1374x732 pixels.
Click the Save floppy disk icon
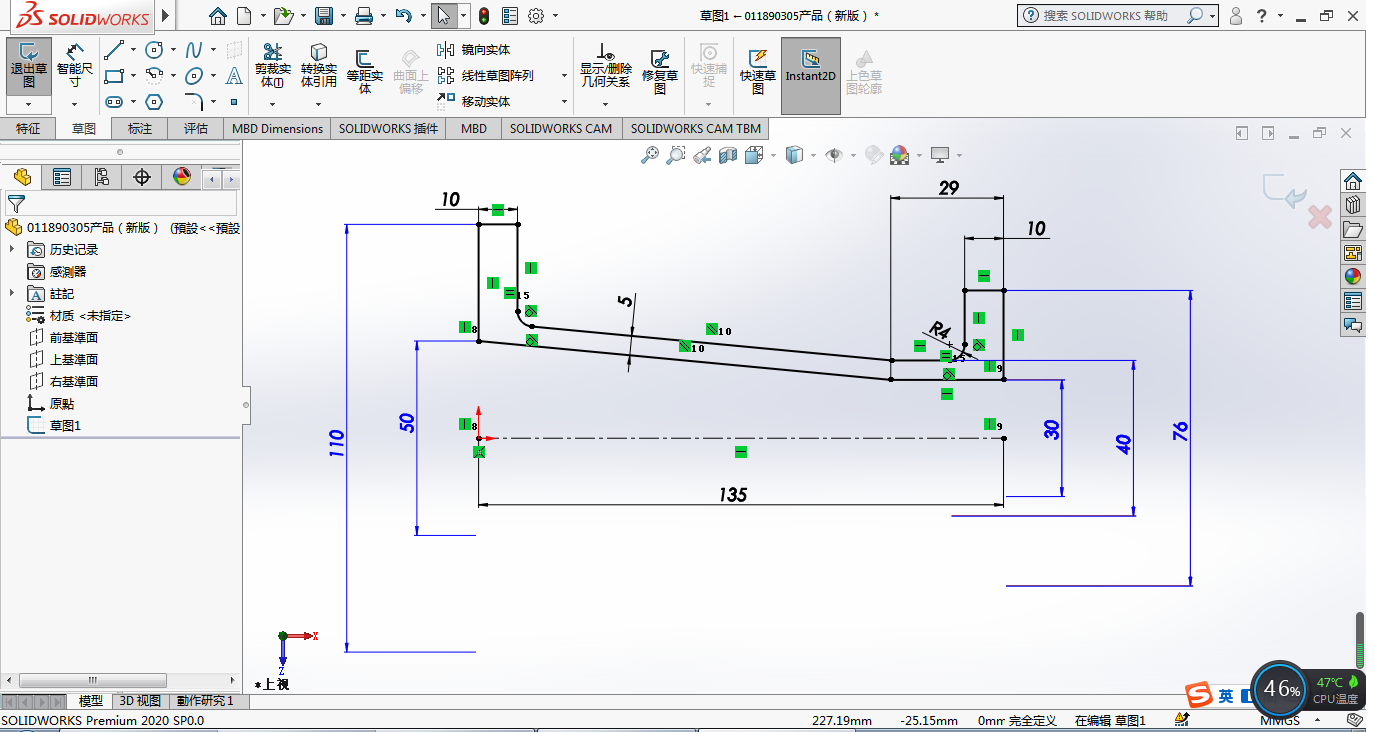[x=323, y=16]
